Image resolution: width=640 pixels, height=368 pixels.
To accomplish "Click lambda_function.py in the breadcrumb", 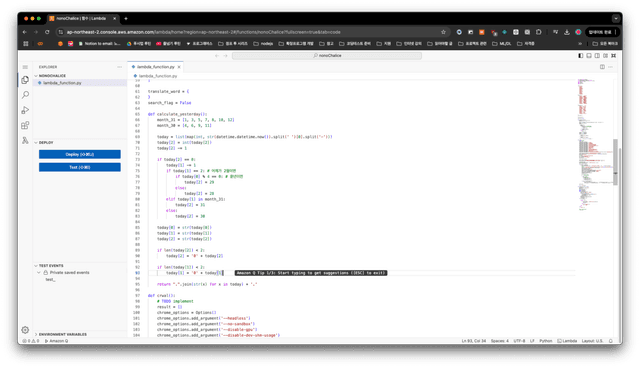I will [158, 76].
